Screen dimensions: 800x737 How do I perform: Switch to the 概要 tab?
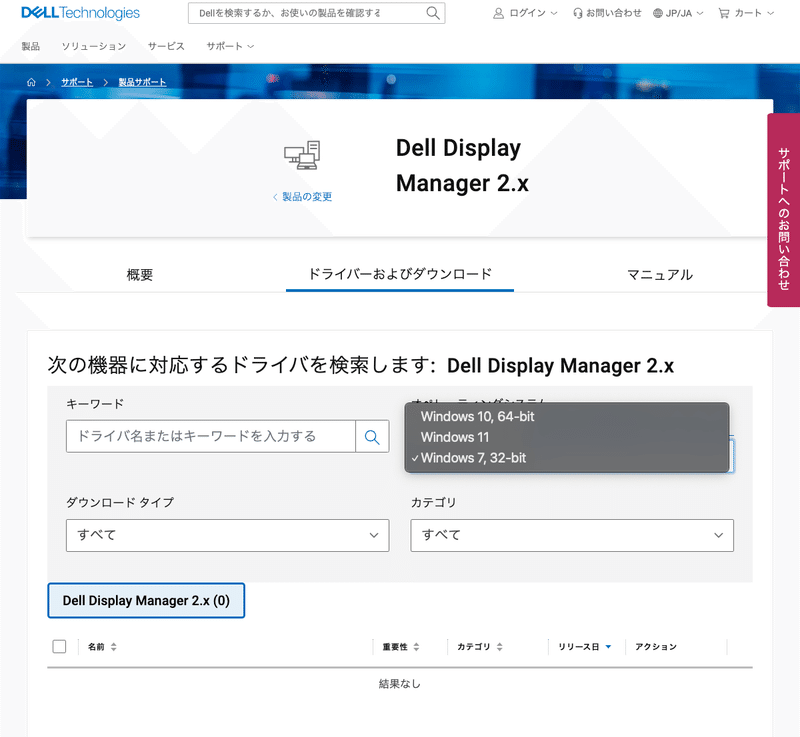click(x=139, y=273)
